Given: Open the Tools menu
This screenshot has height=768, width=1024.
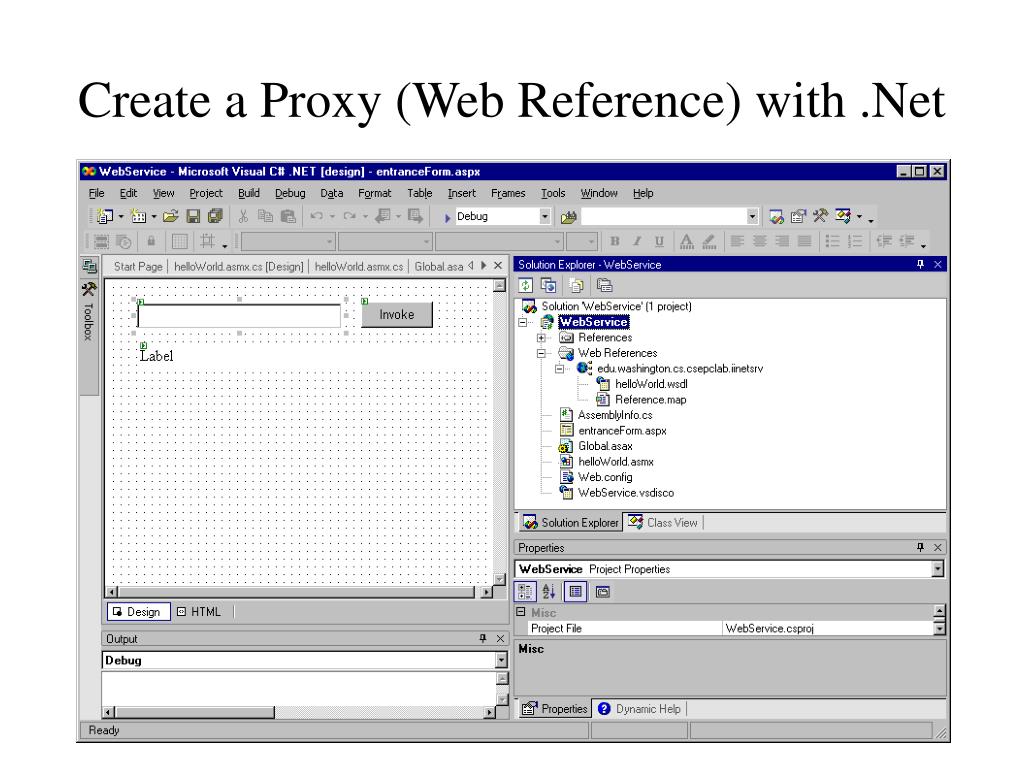Looking at the screenshot, I should click(552, 193).
